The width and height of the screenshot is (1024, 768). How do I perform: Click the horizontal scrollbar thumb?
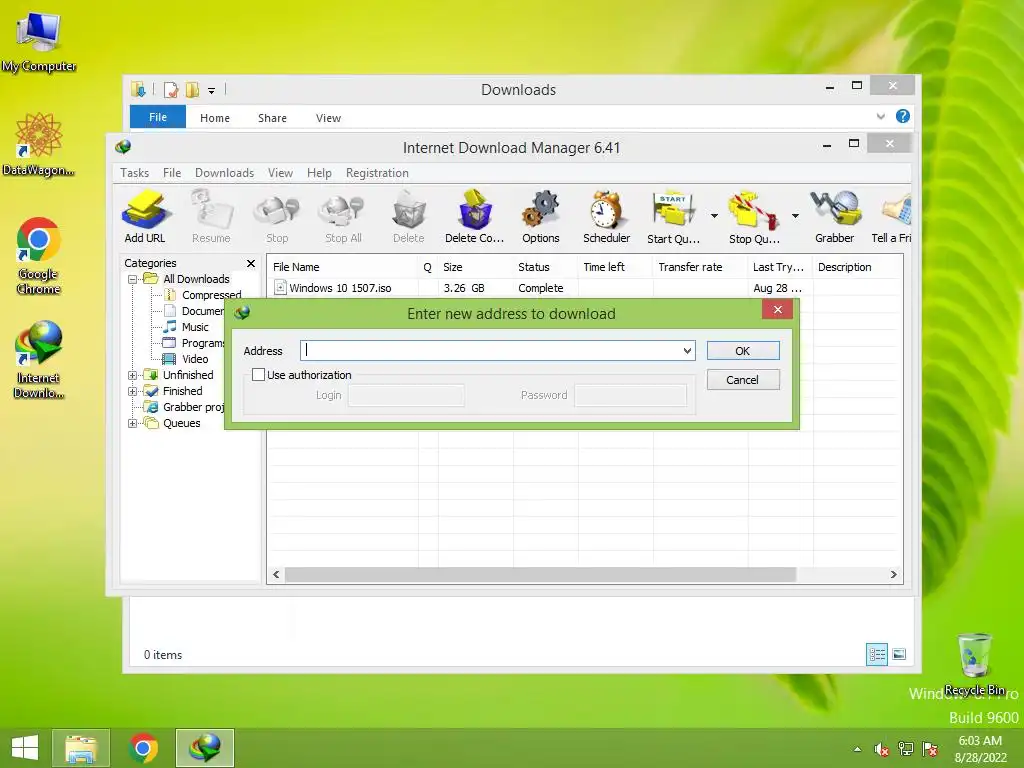coord(540,575)
